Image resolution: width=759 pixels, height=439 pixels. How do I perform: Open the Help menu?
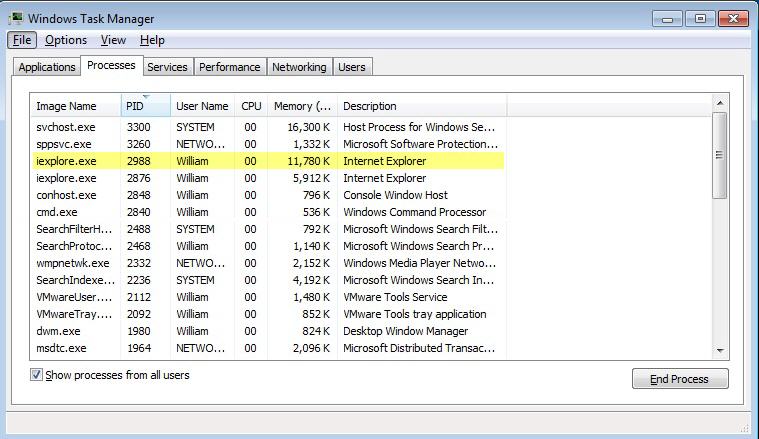pos(152,40)
